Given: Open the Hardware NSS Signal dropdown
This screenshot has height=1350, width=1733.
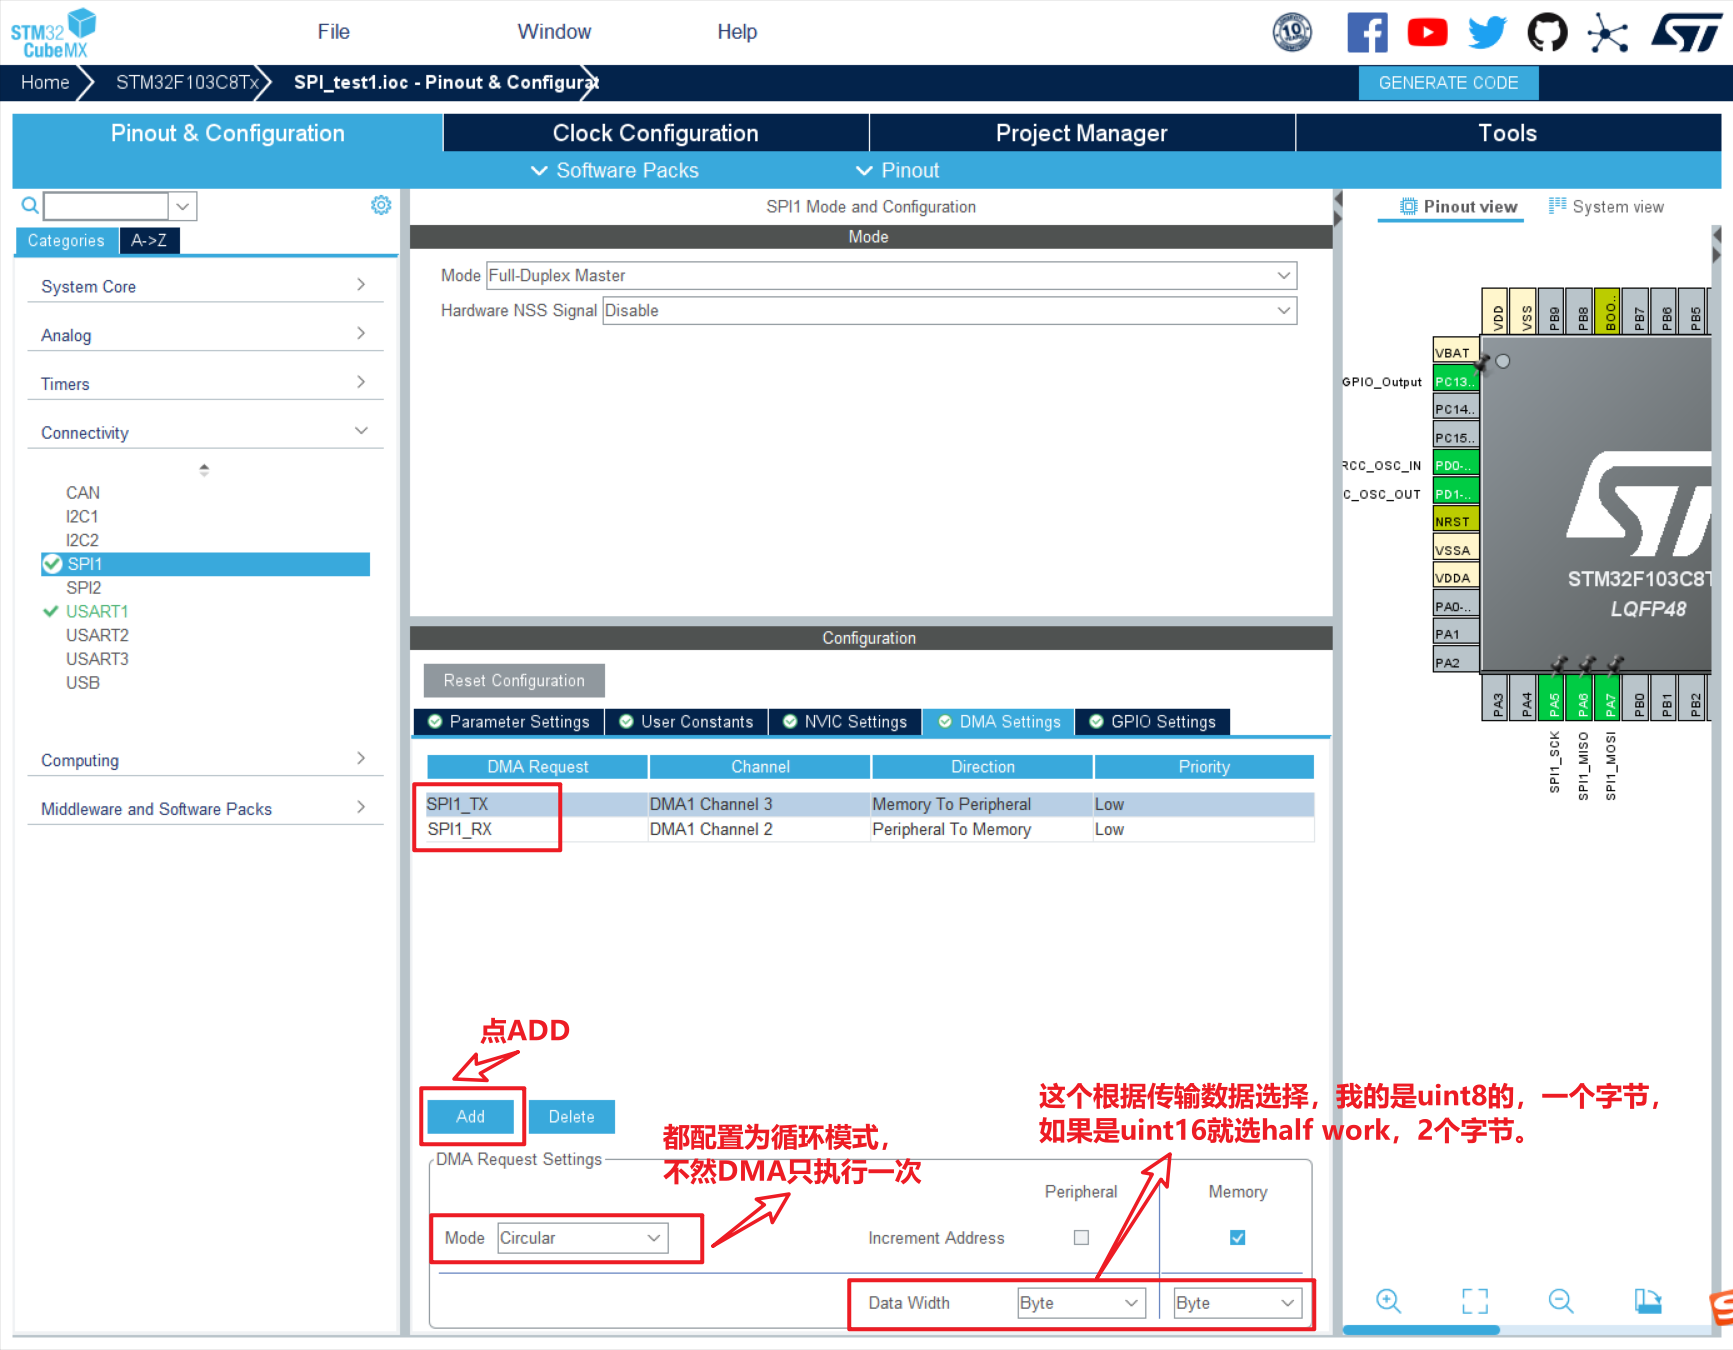Looking at the screenshot, I should 949,310.
